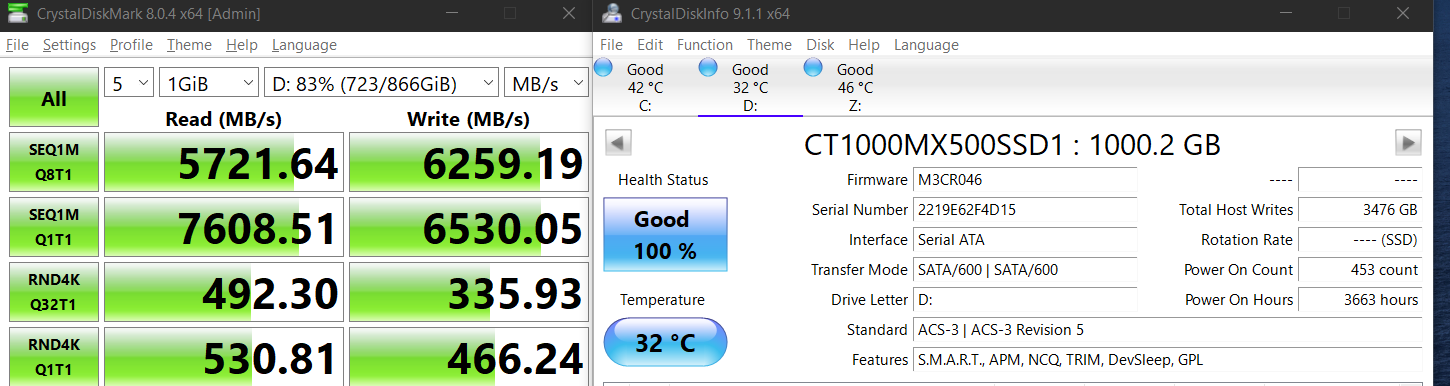Open the target drive dropdown D: 83%
This screenshot has height=386, width=1450.
pos(382,83)
